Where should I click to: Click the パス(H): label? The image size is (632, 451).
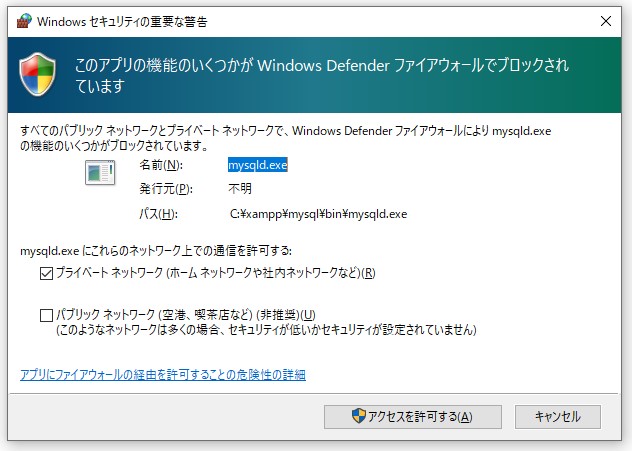(158, 214)
